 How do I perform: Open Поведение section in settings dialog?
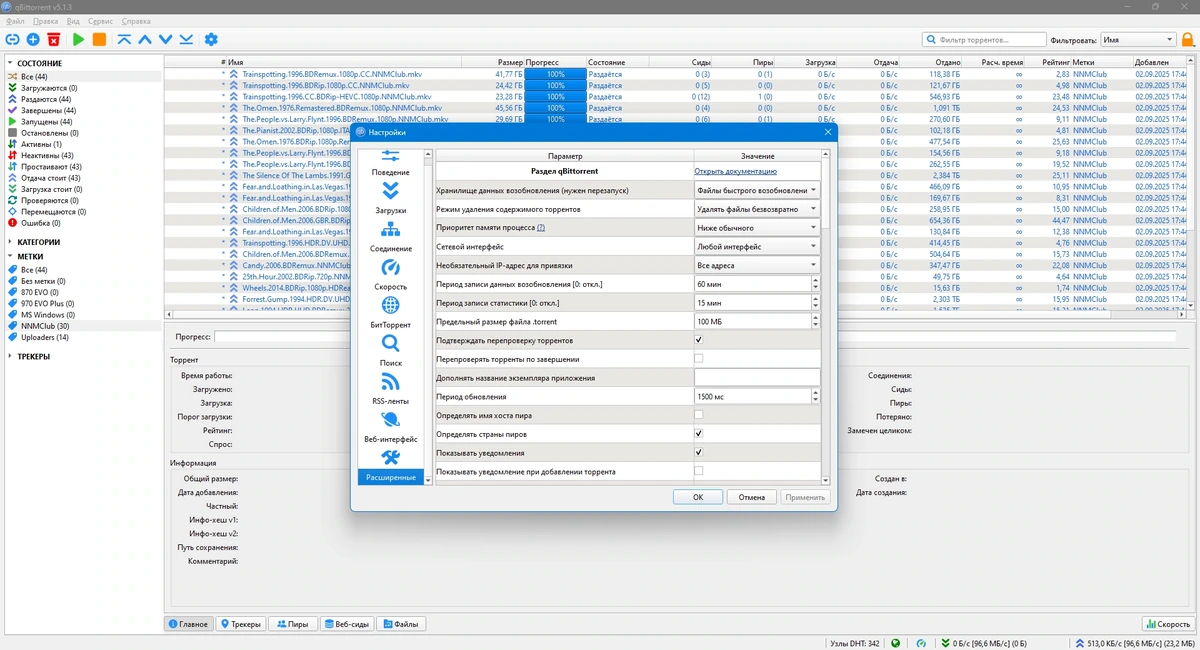coord(390,163)
